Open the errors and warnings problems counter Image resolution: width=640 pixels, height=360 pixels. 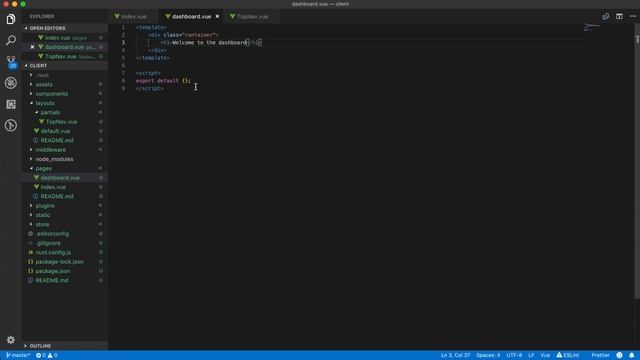[x=47, y=356]
